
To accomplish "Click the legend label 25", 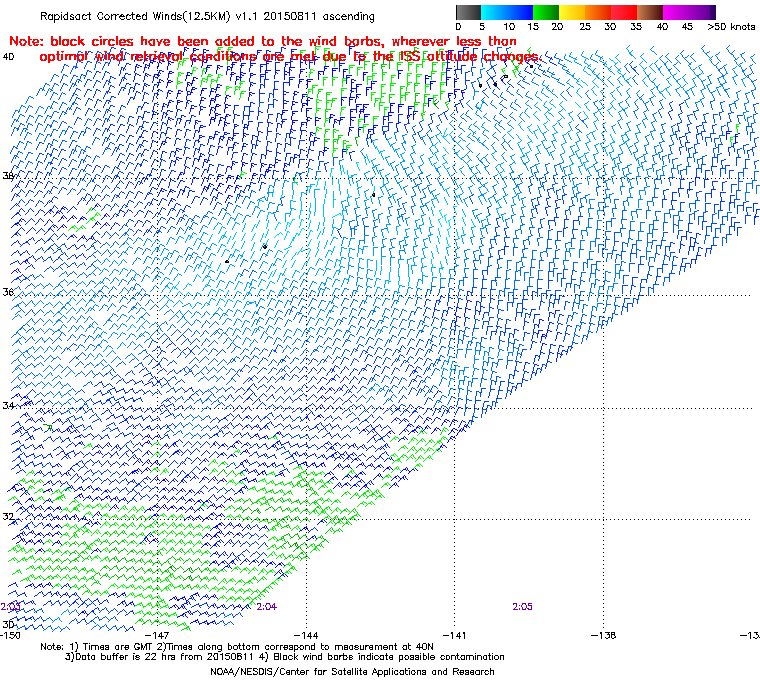I will pos(585,27).
